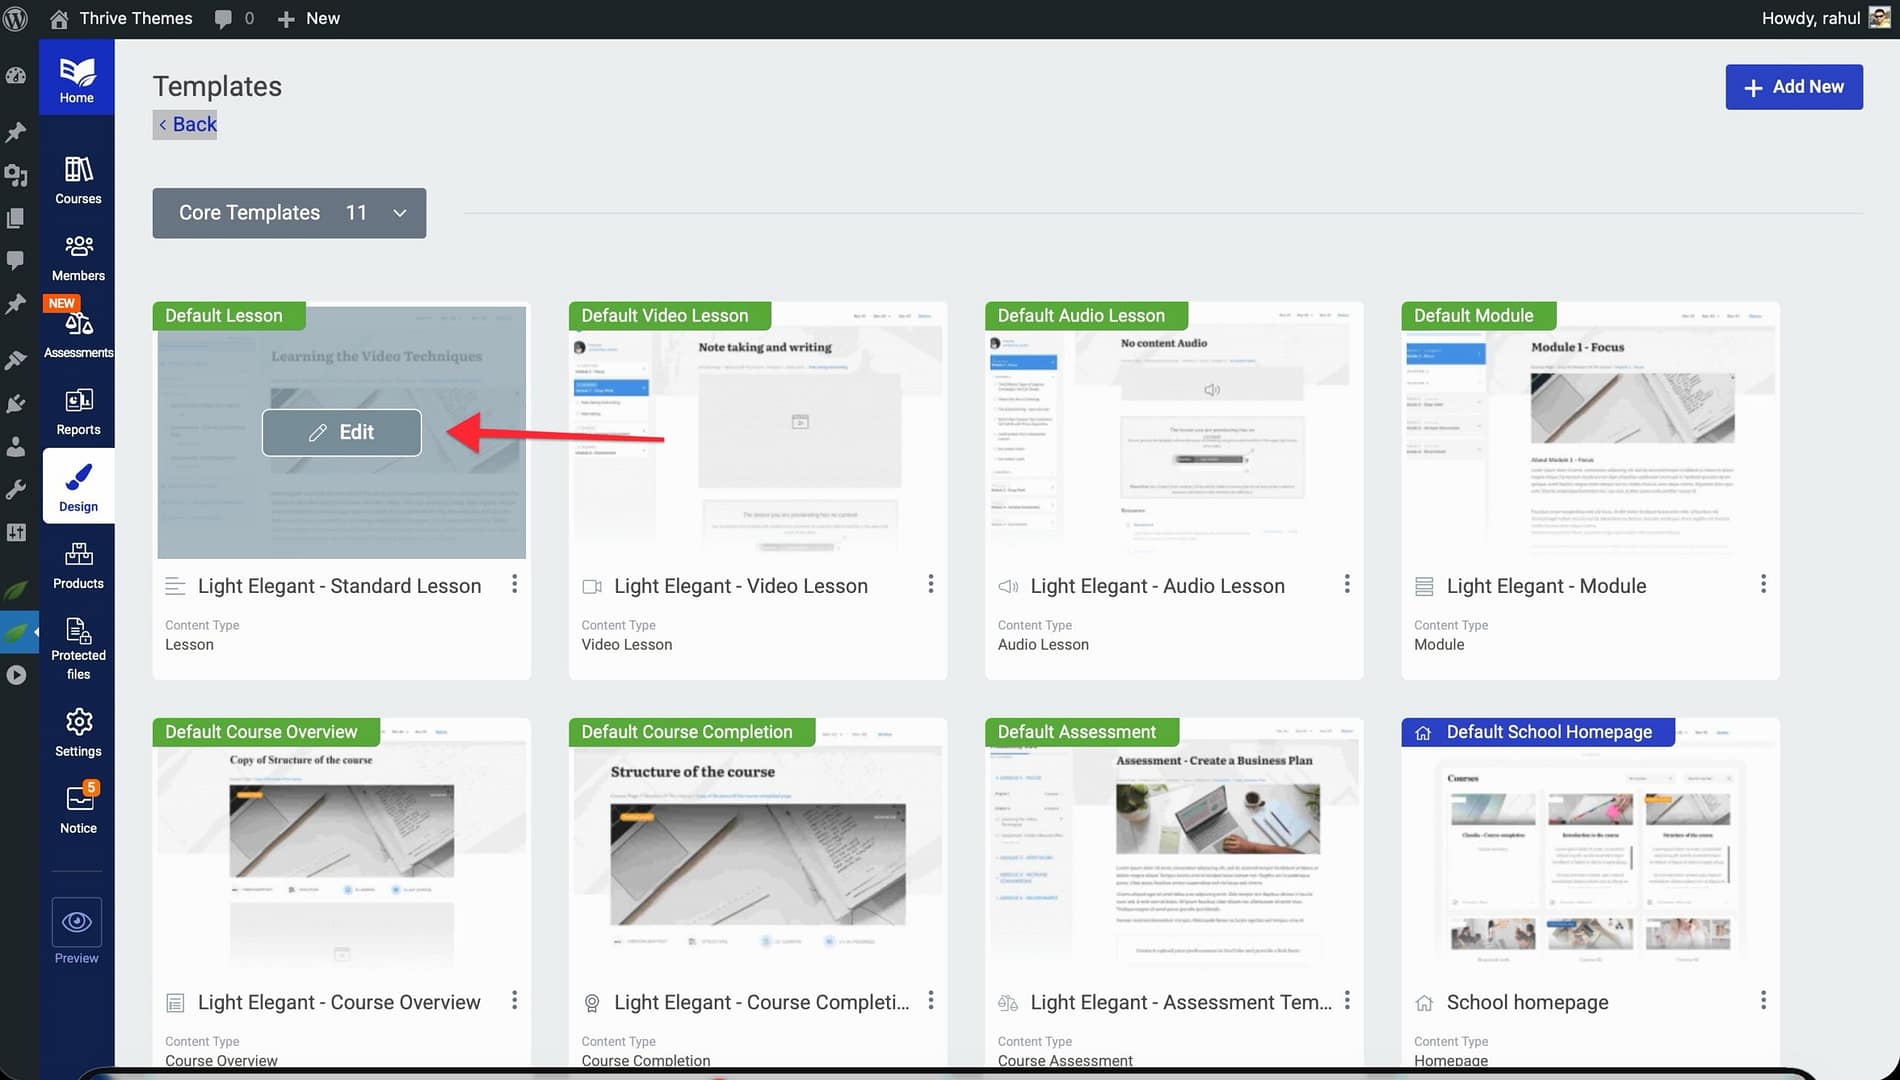Select the Products sidebar icon
1900x1080 pixels.
point(78,565)
